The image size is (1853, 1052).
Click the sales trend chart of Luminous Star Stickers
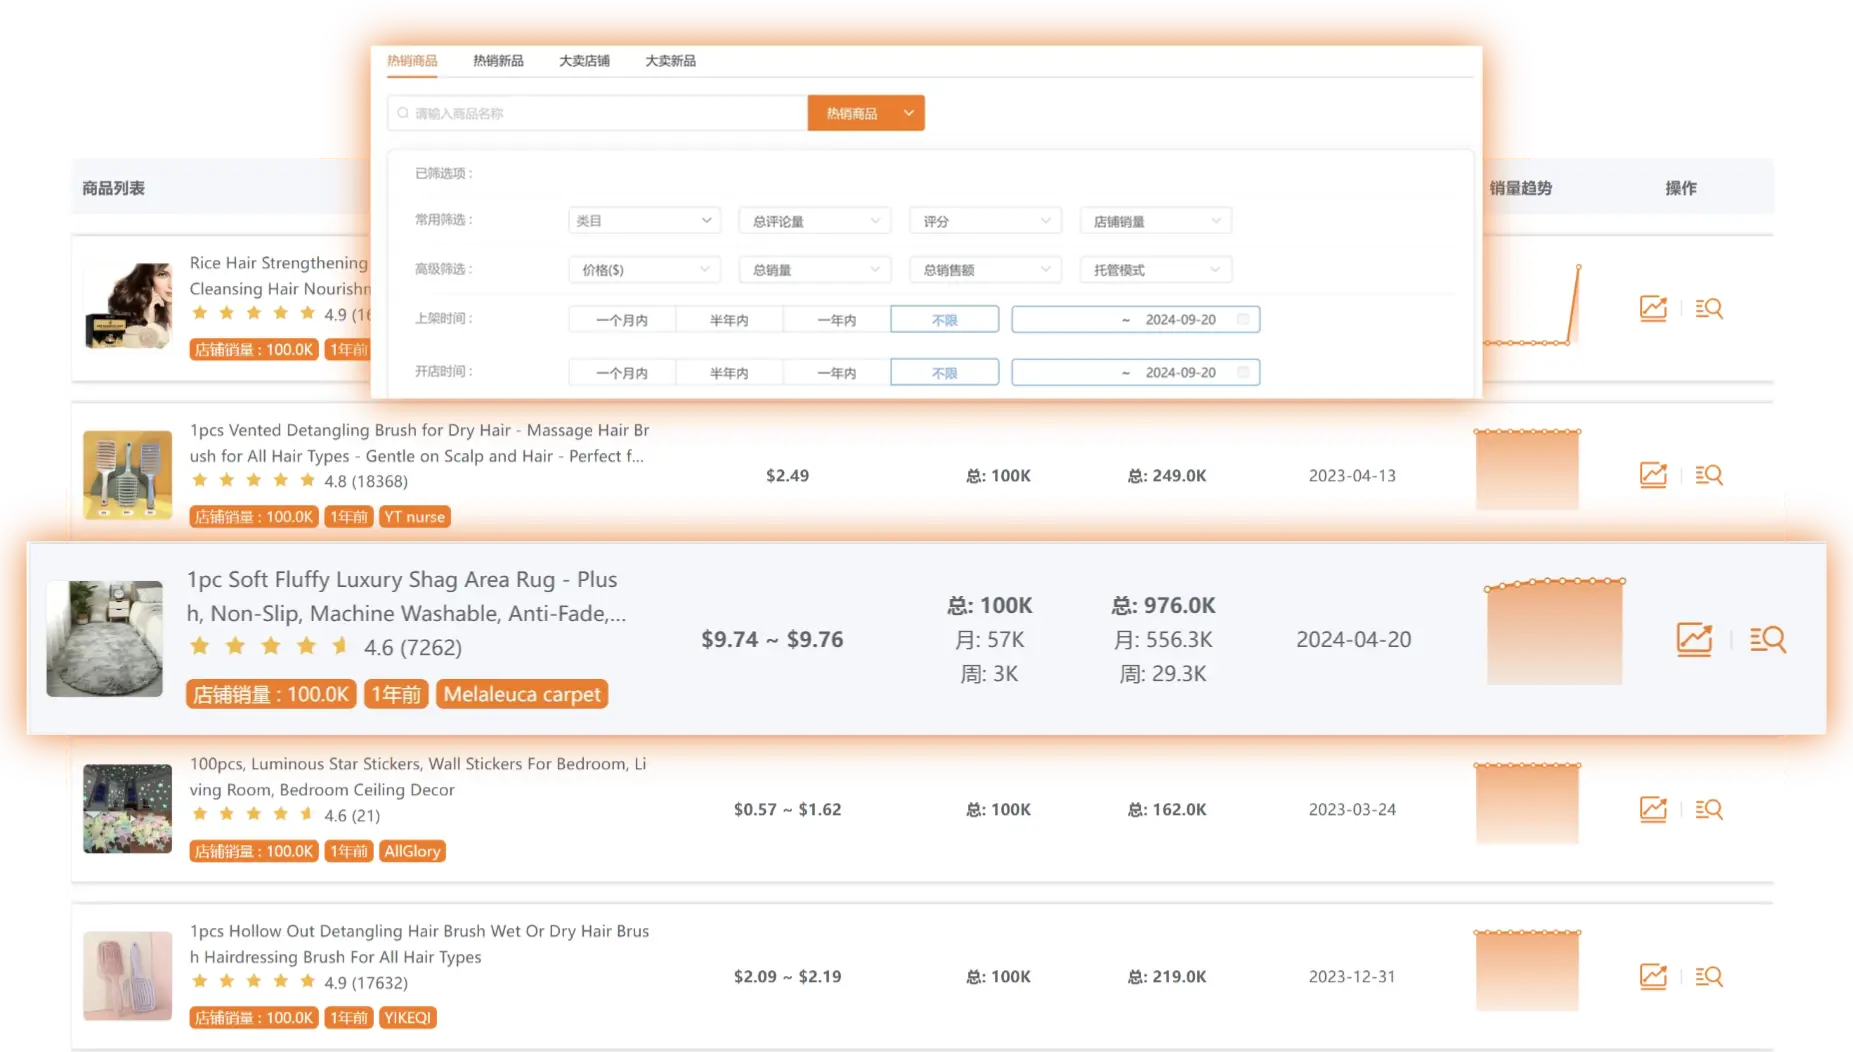pos(1527,803)
